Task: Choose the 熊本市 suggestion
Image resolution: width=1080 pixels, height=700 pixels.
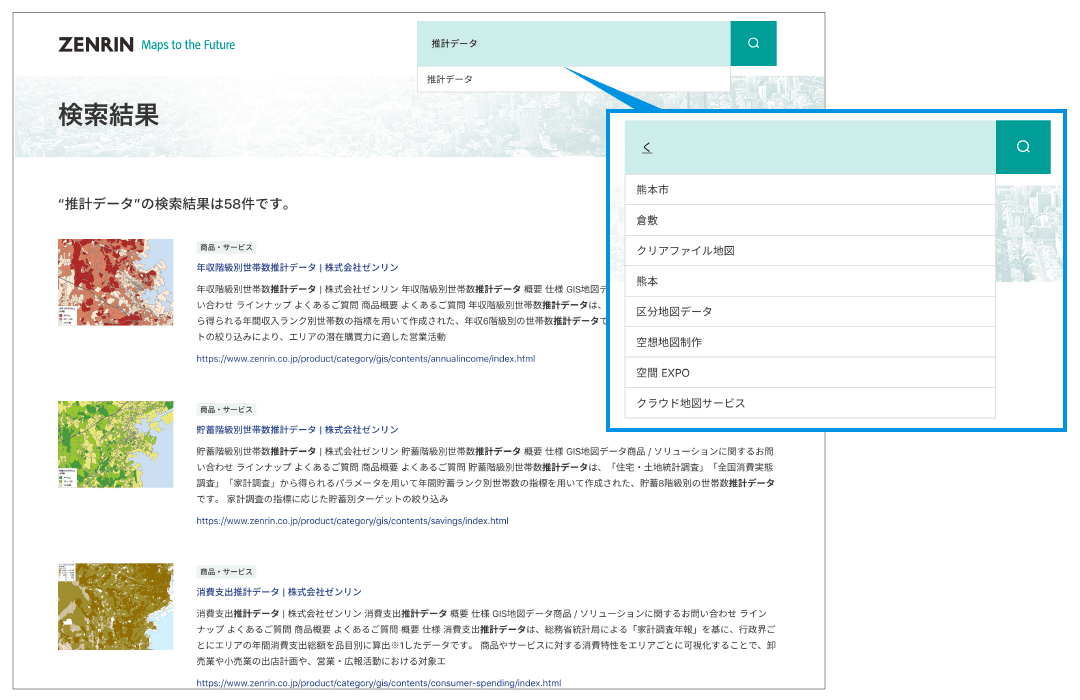Action: coord(810,189)
